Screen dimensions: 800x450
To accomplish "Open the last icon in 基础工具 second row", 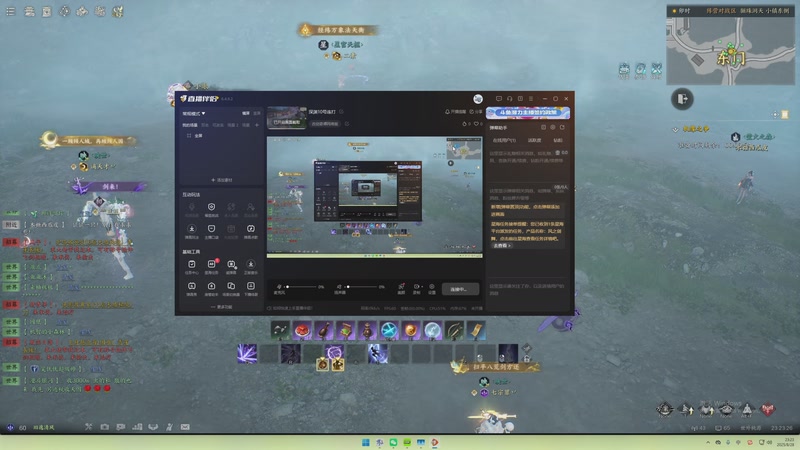I will [x=251, y=287].
